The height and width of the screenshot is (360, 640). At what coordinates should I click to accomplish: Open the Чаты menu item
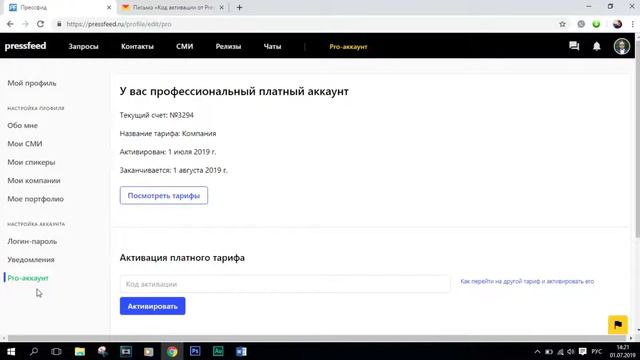(272, 47)
